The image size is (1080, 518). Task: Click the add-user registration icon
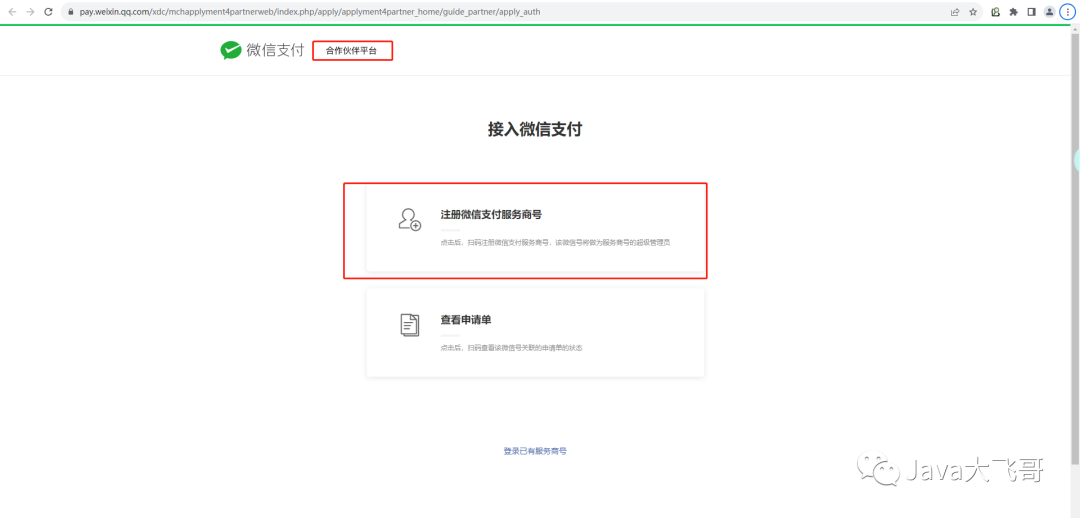409,219
